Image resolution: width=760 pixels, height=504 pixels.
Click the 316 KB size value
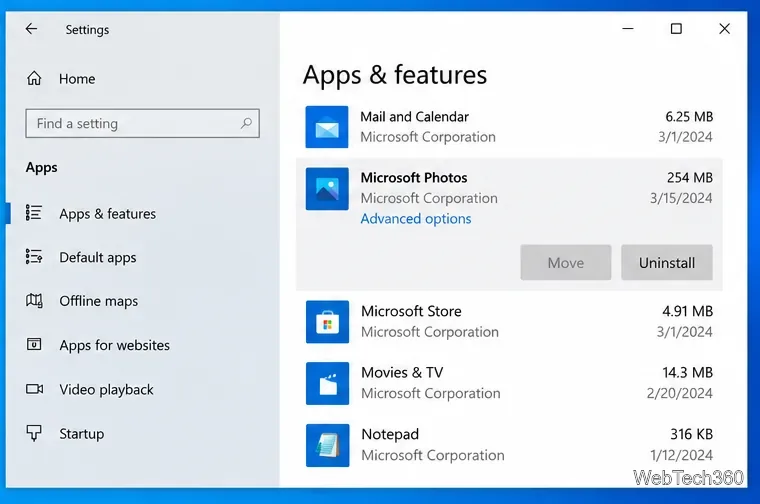(x=692, y=434)
